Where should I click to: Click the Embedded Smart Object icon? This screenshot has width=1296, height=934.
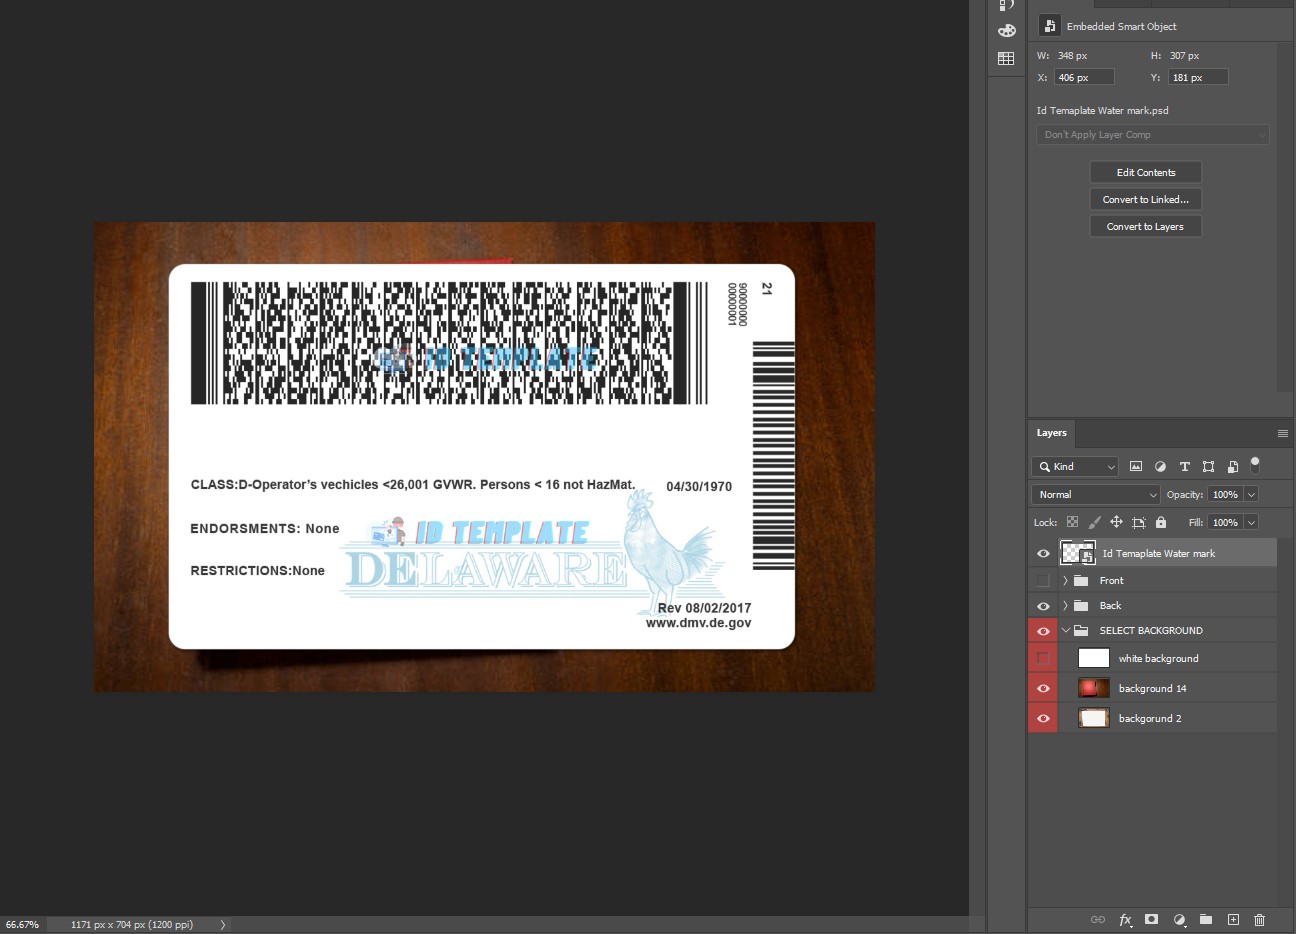point(1049,26)
